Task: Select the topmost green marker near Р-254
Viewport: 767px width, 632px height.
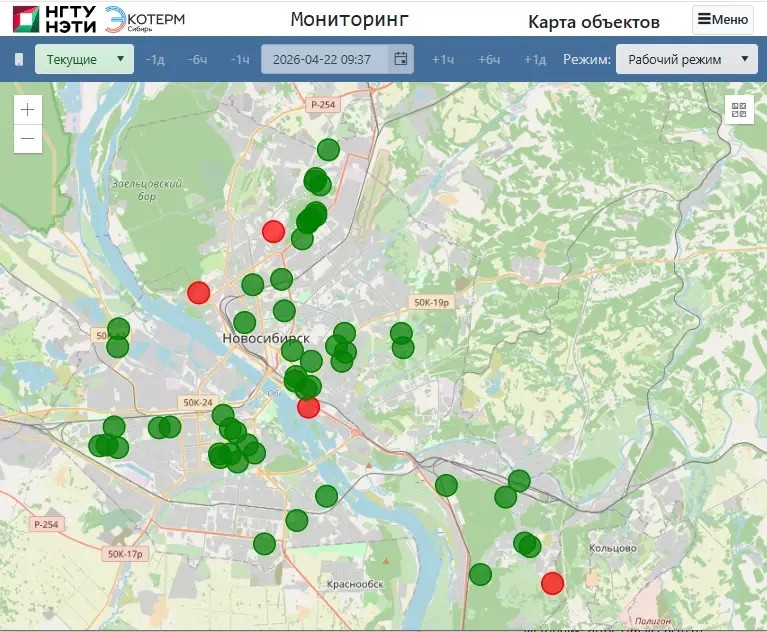Action: [328, 149]
